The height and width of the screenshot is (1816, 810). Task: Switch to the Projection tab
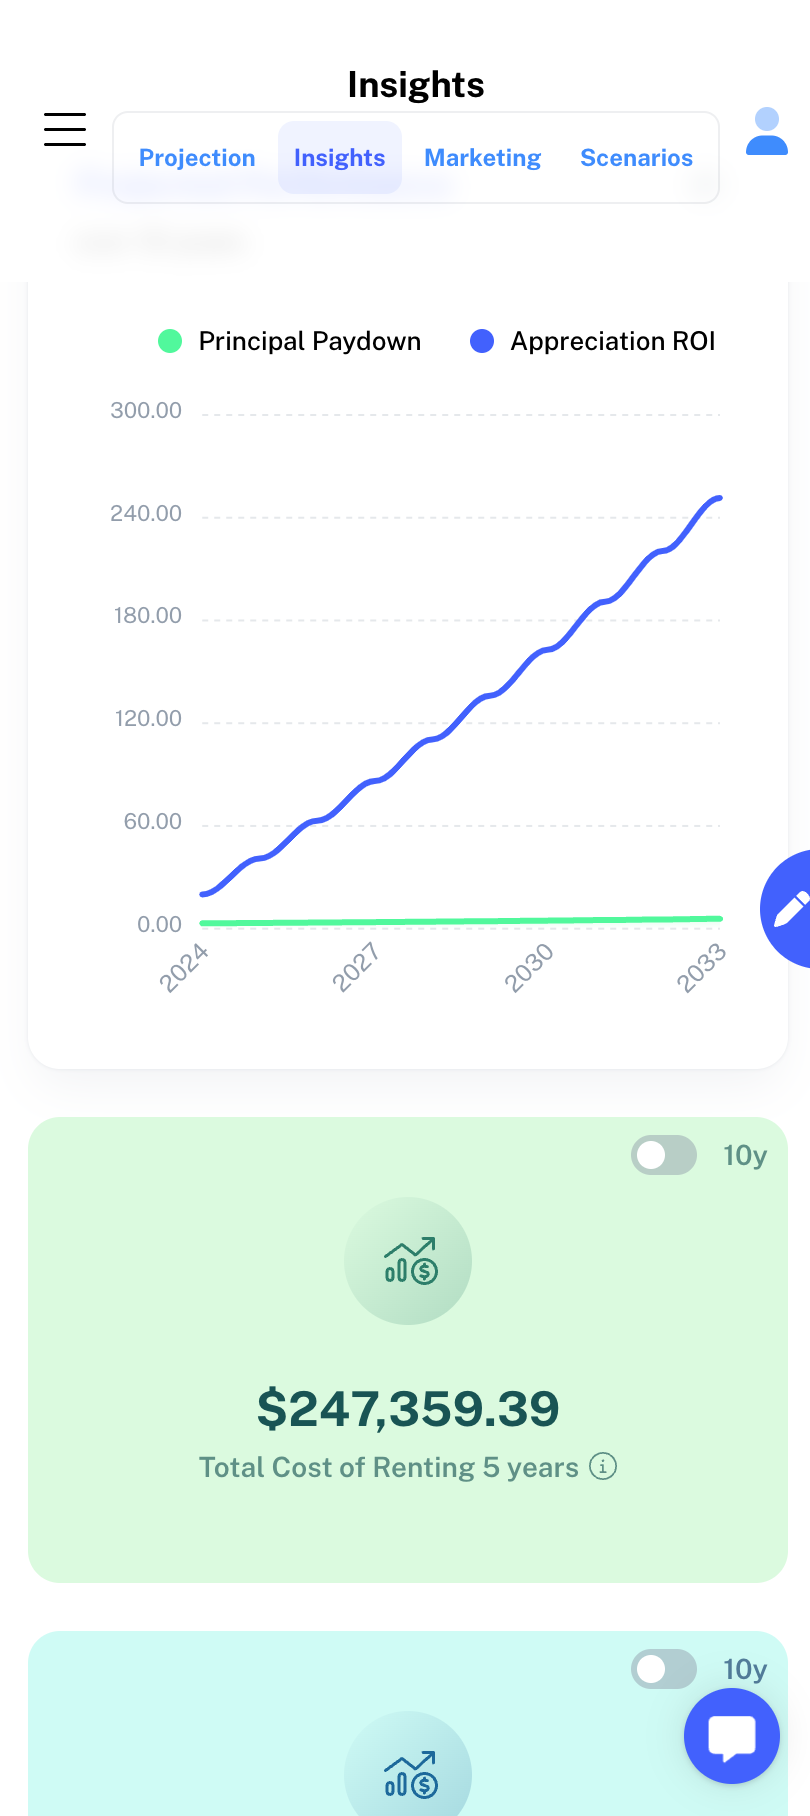coord(197,158)
